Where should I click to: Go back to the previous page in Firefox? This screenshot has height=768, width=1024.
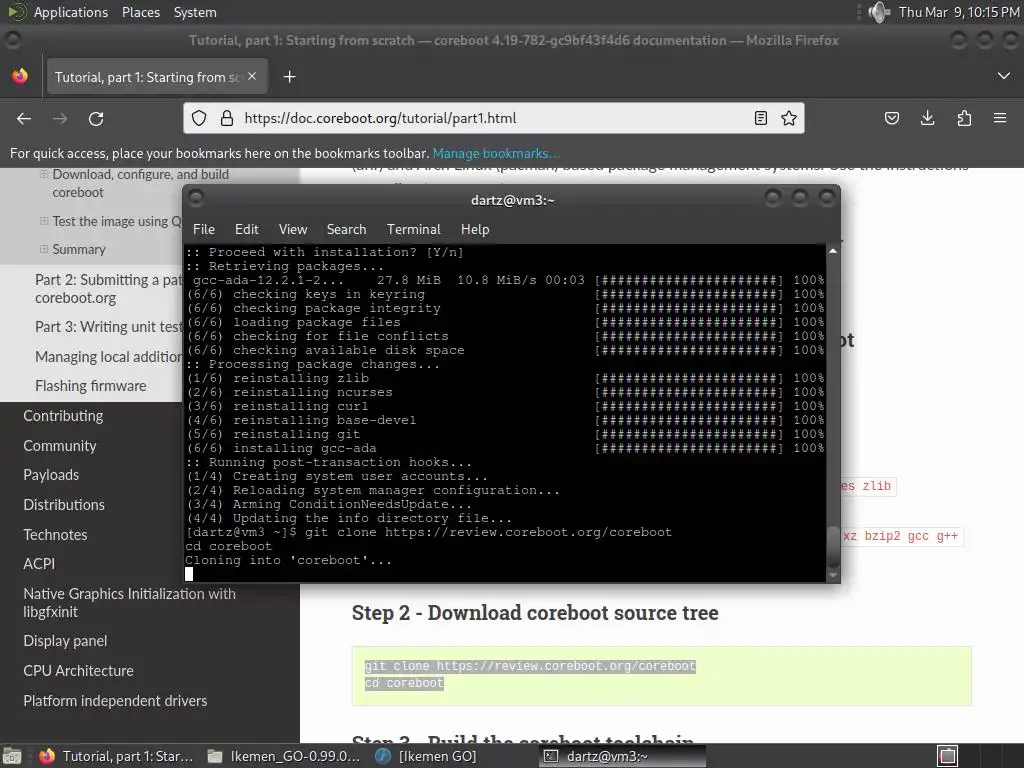point(24,119)
